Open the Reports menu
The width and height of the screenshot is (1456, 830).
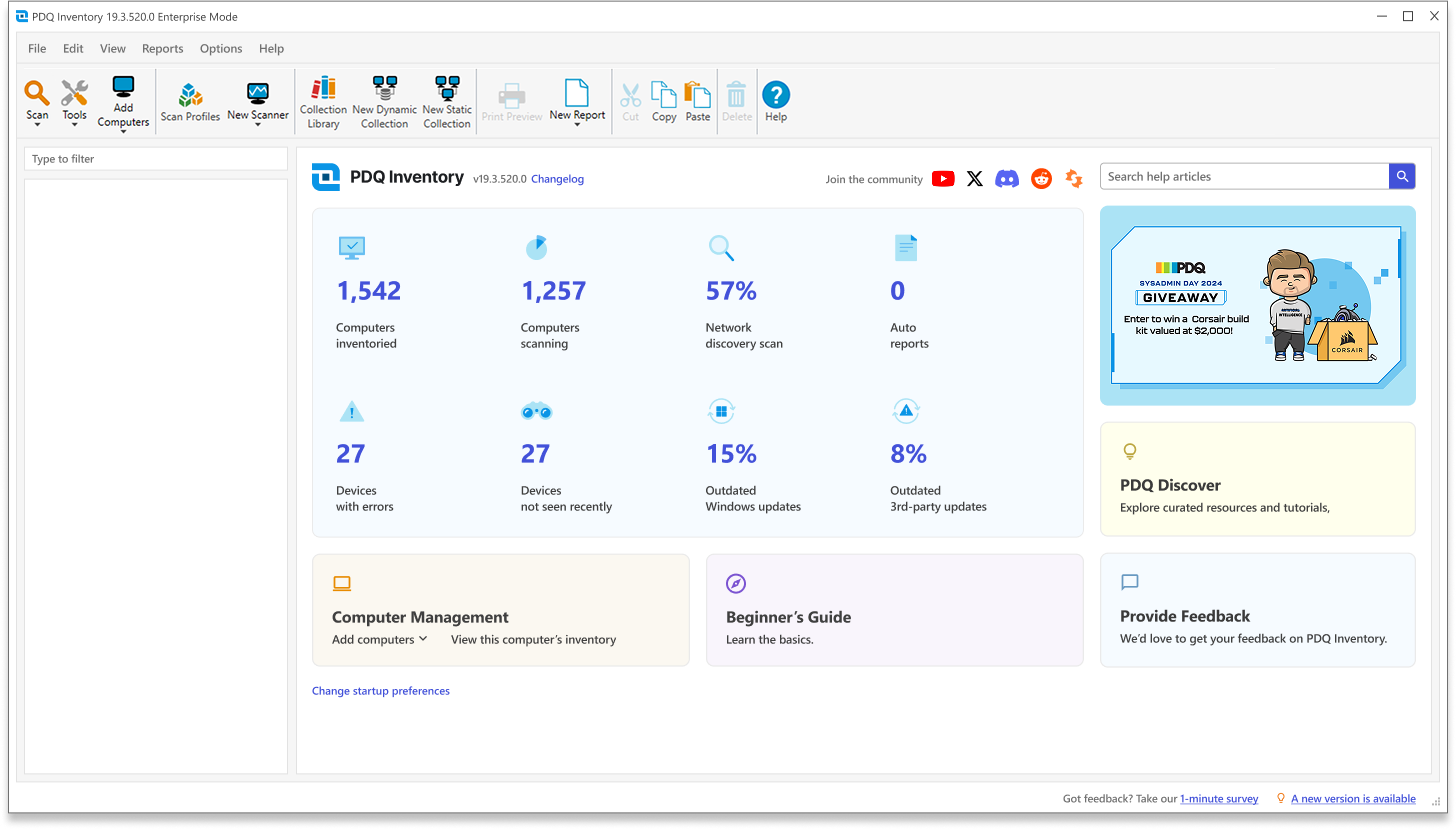(x=162, y=48)
